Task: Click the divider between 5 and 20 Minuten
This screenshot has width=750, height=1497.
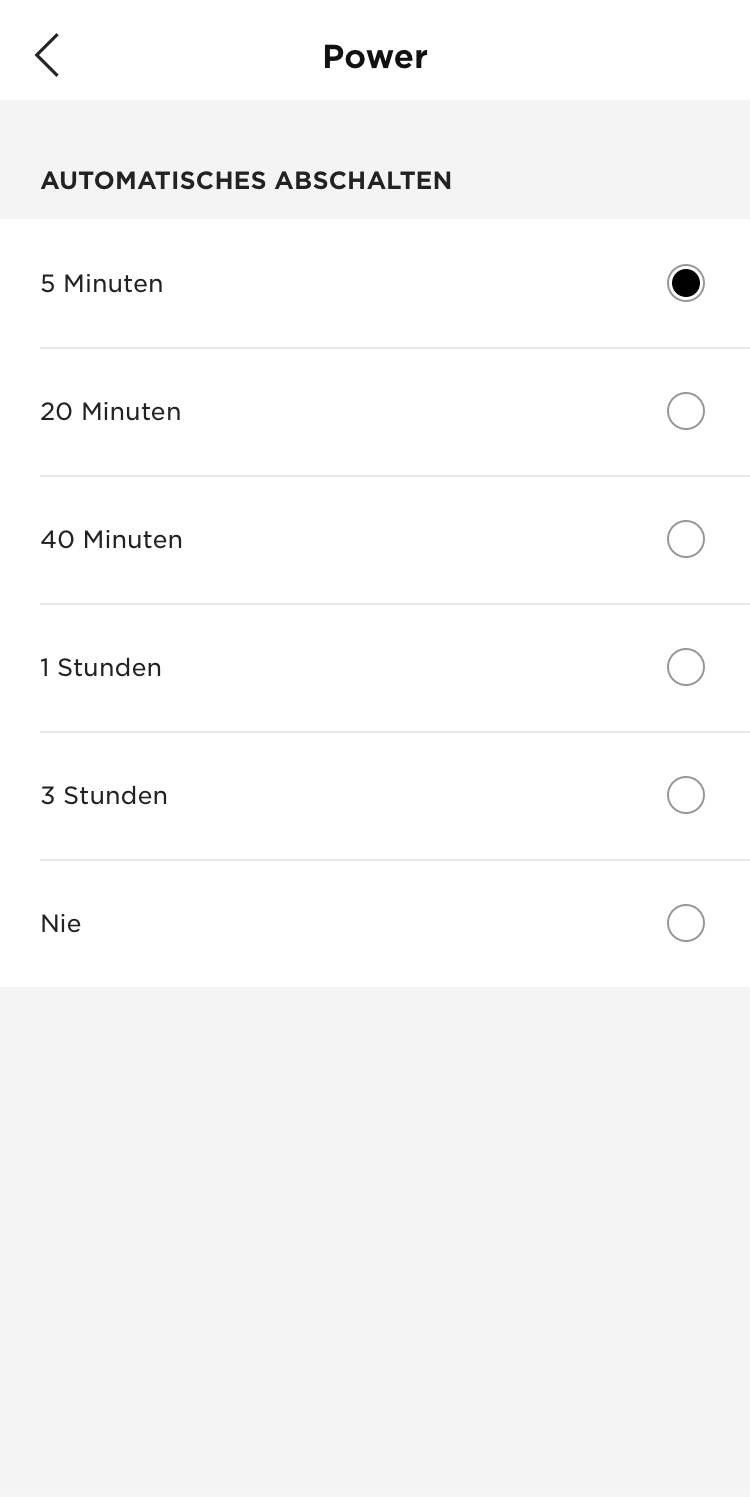Action: tap(395, 348)
